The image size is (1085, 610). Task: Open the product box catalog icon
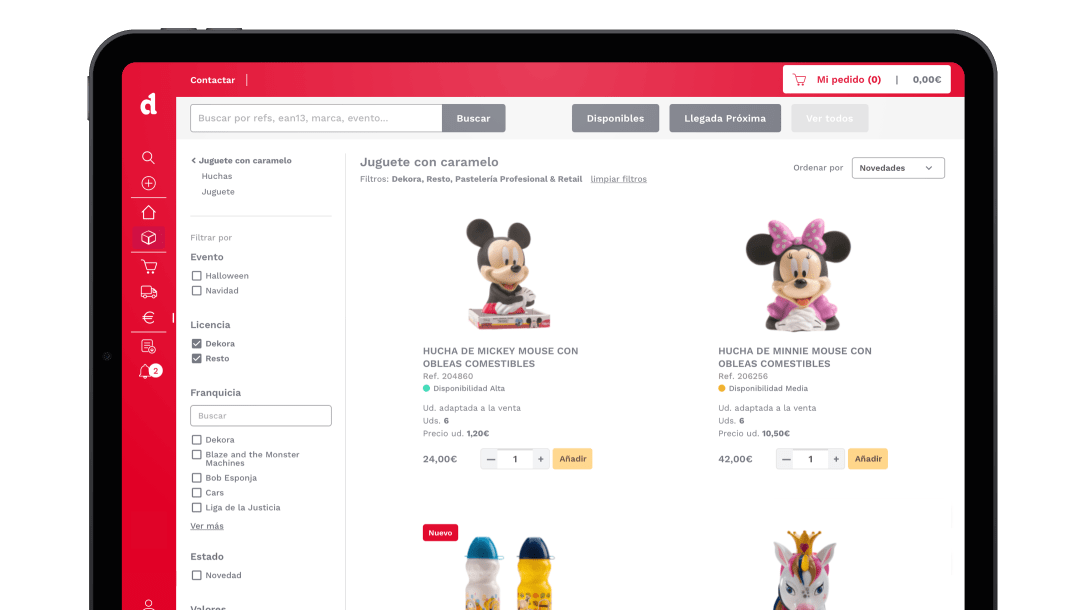[x=148, y=238]
